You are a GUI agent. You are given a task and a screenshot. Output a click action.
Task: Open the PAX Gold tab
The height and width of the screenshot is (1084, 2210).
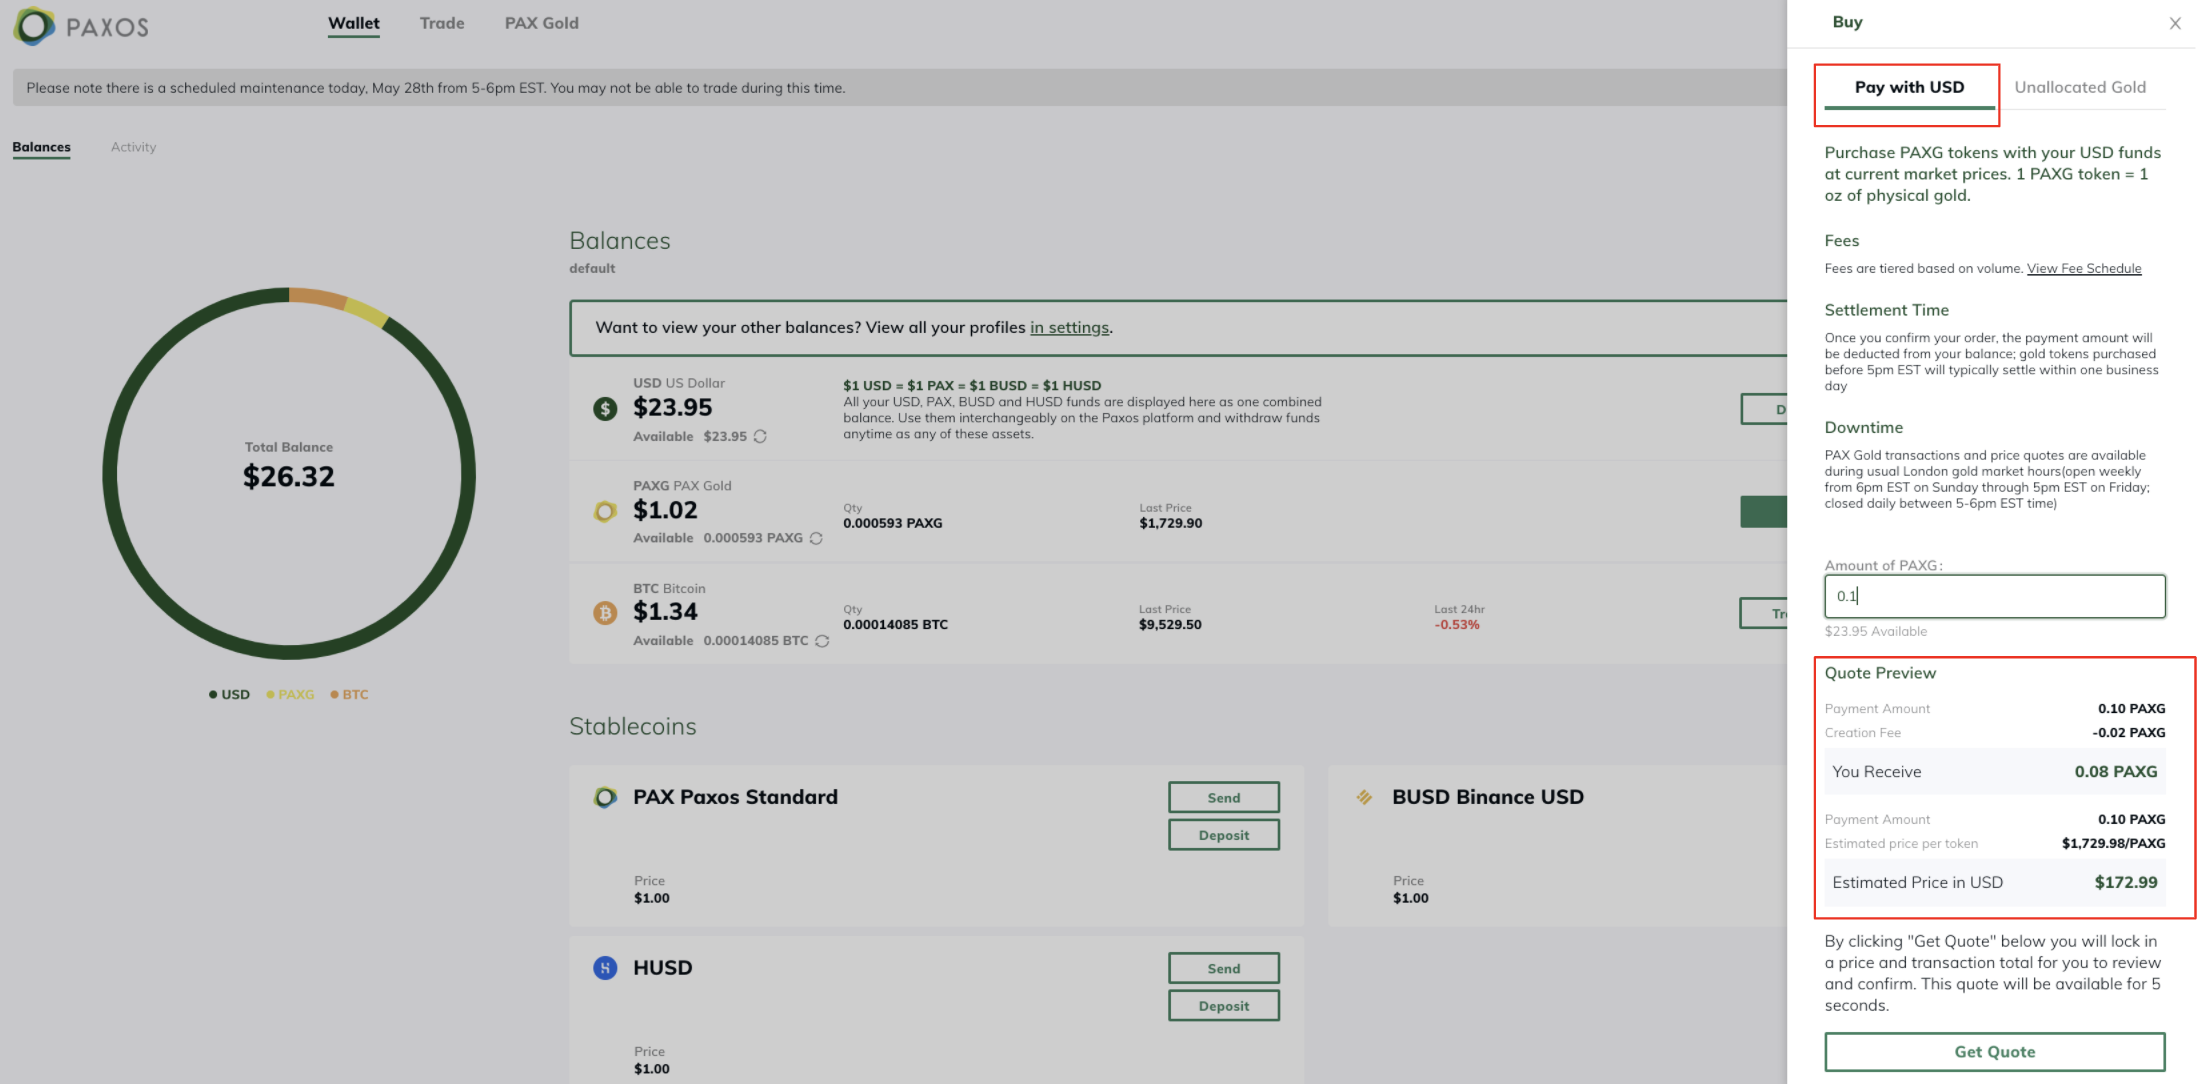[542, 23]
